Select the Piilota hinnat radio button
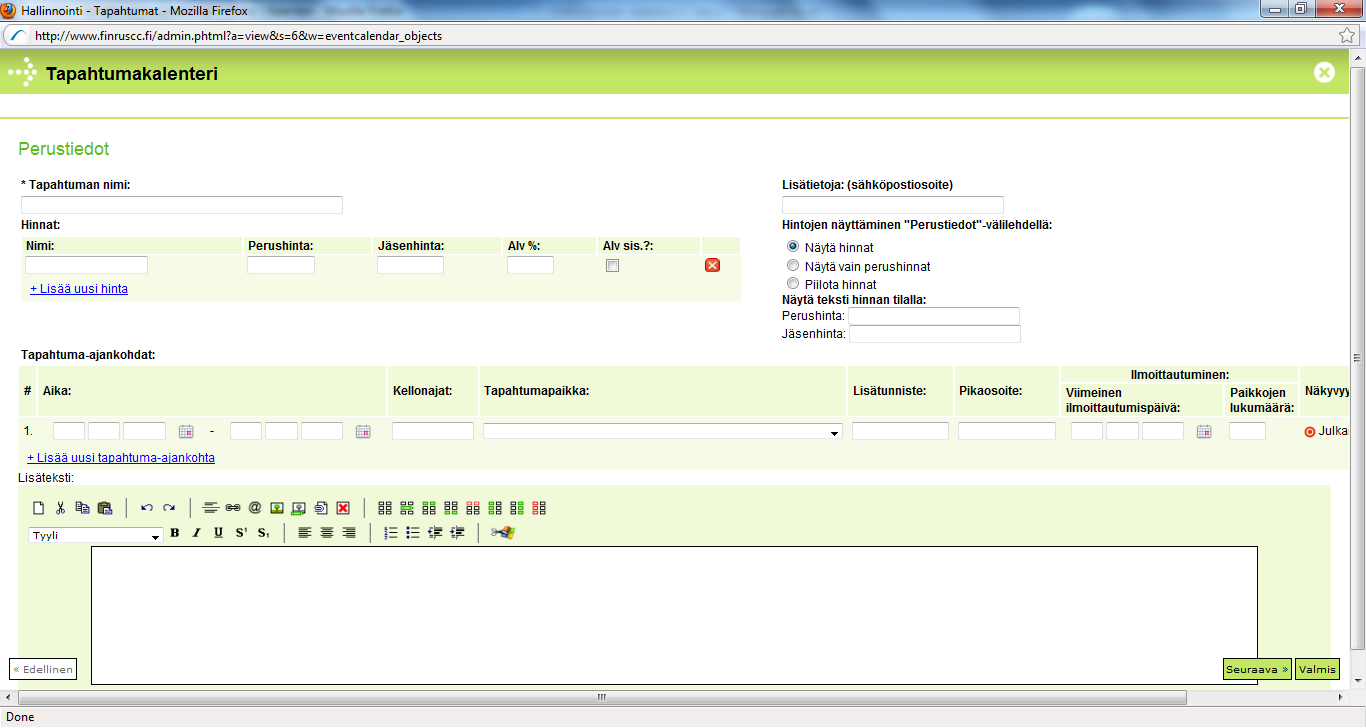The image size is (1366, 728). 794,284
